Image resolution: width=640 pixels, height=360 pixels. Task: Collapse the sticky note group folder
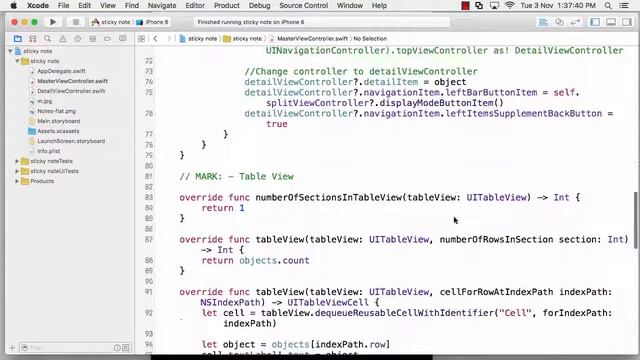[17, 61]
